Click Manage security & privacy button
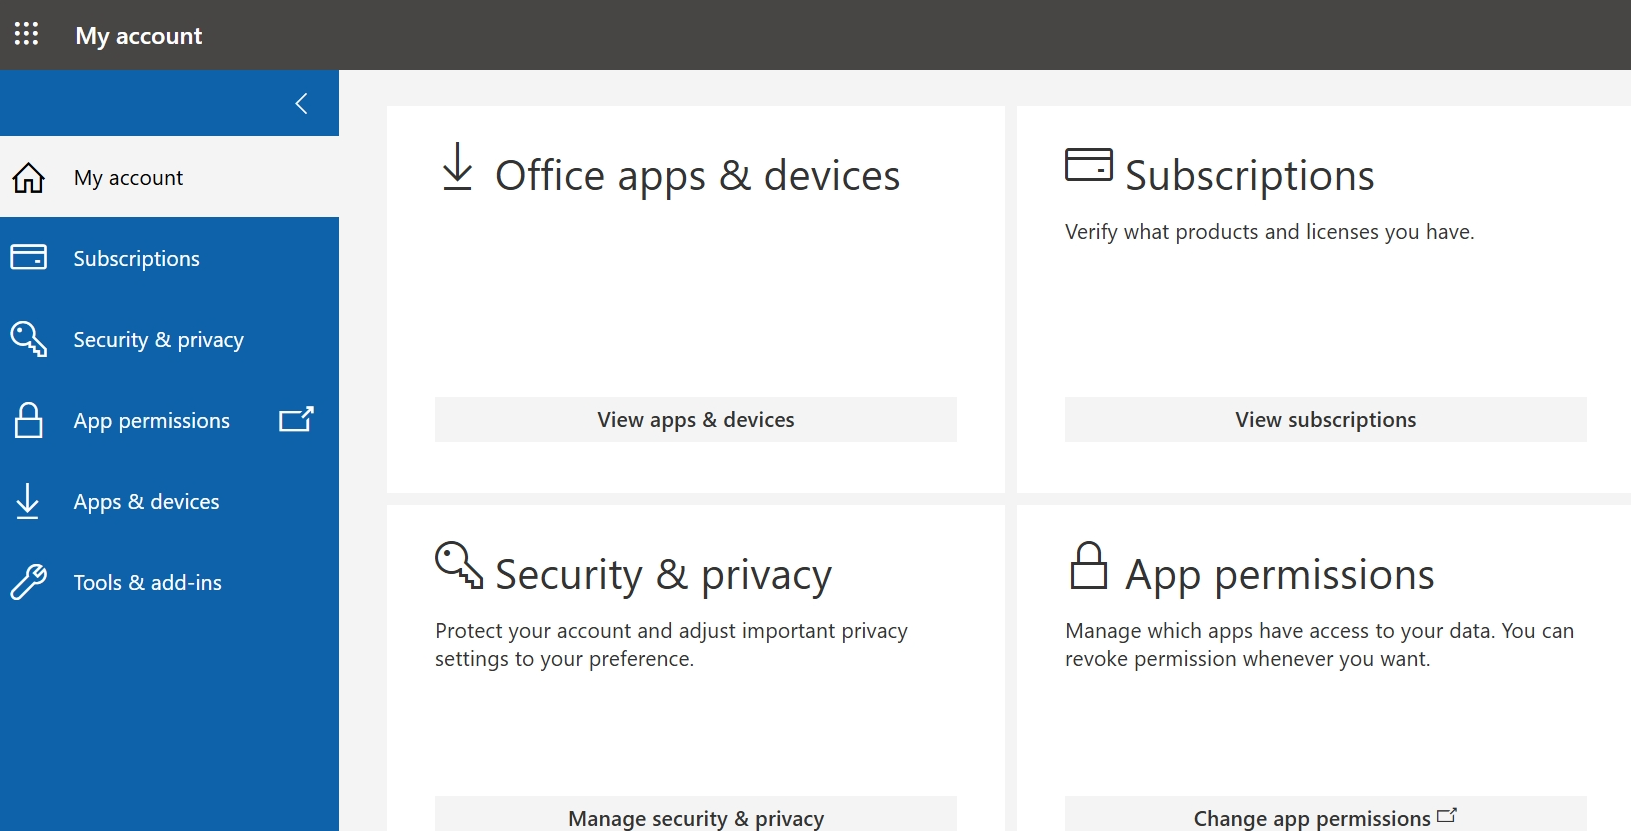 (x=696, y=814)
